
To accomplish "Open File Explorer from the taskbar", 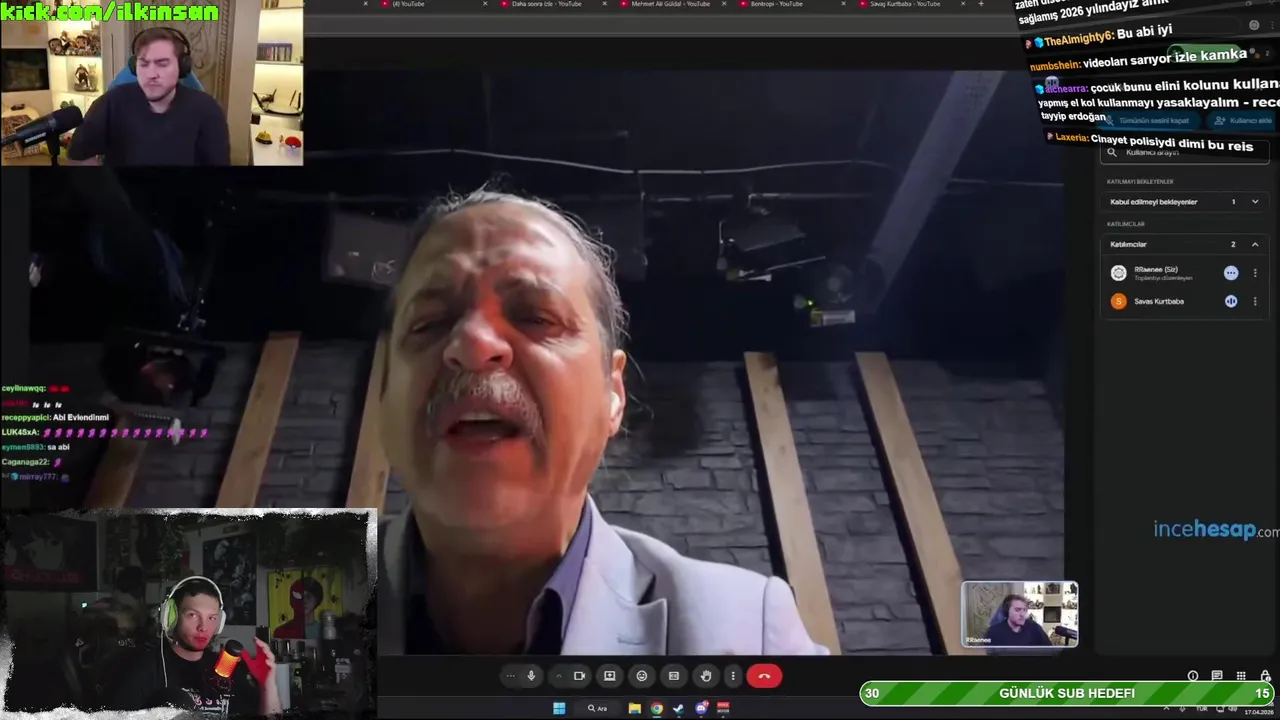I will (x=634, y=708).
